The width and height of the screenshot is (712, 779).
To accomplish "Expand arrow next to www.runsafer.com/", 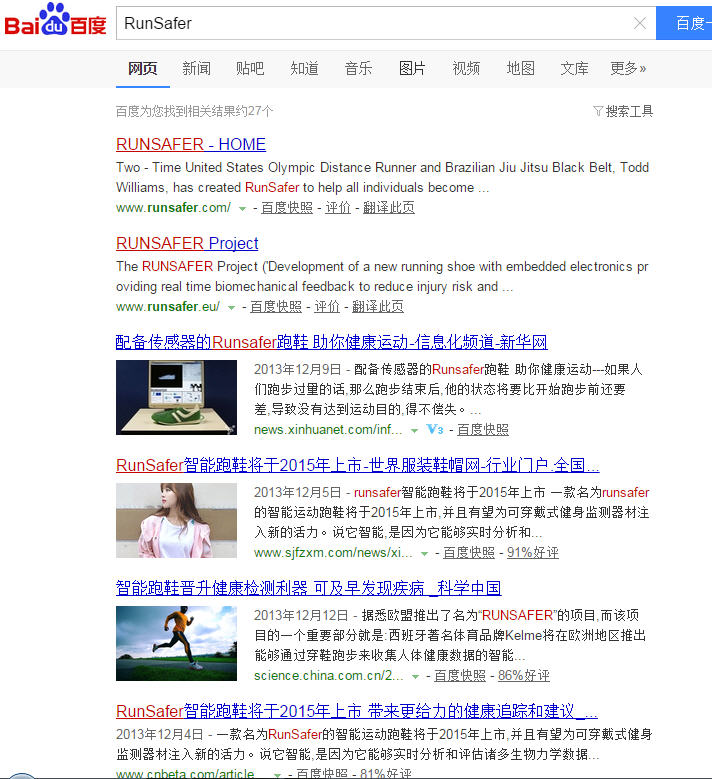I will coord(242,209).
